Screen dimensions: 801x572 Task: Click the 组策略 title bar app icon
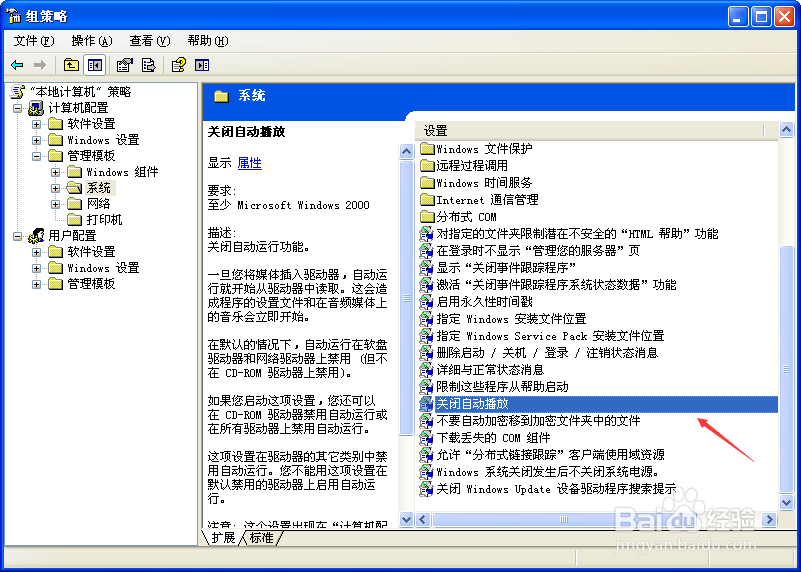[x=15, y=16]
